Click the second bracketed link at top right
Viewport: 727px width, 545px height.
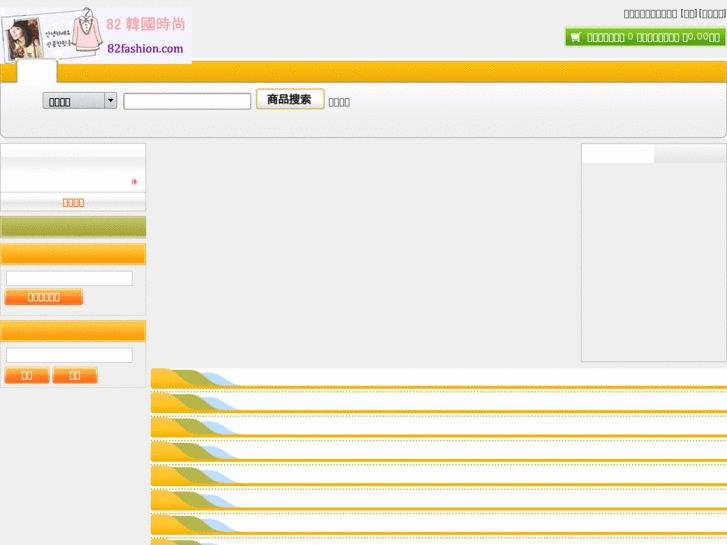click(712, 14)
